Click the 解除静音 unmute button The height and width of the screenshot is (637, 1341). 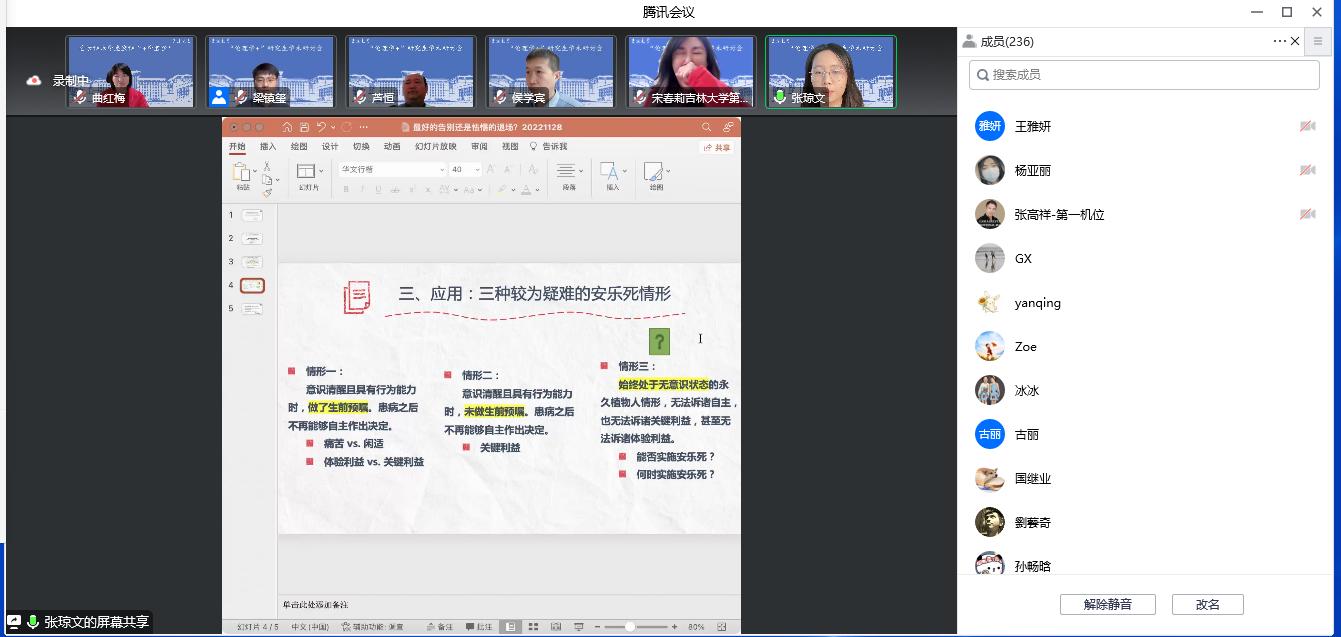1107,604
